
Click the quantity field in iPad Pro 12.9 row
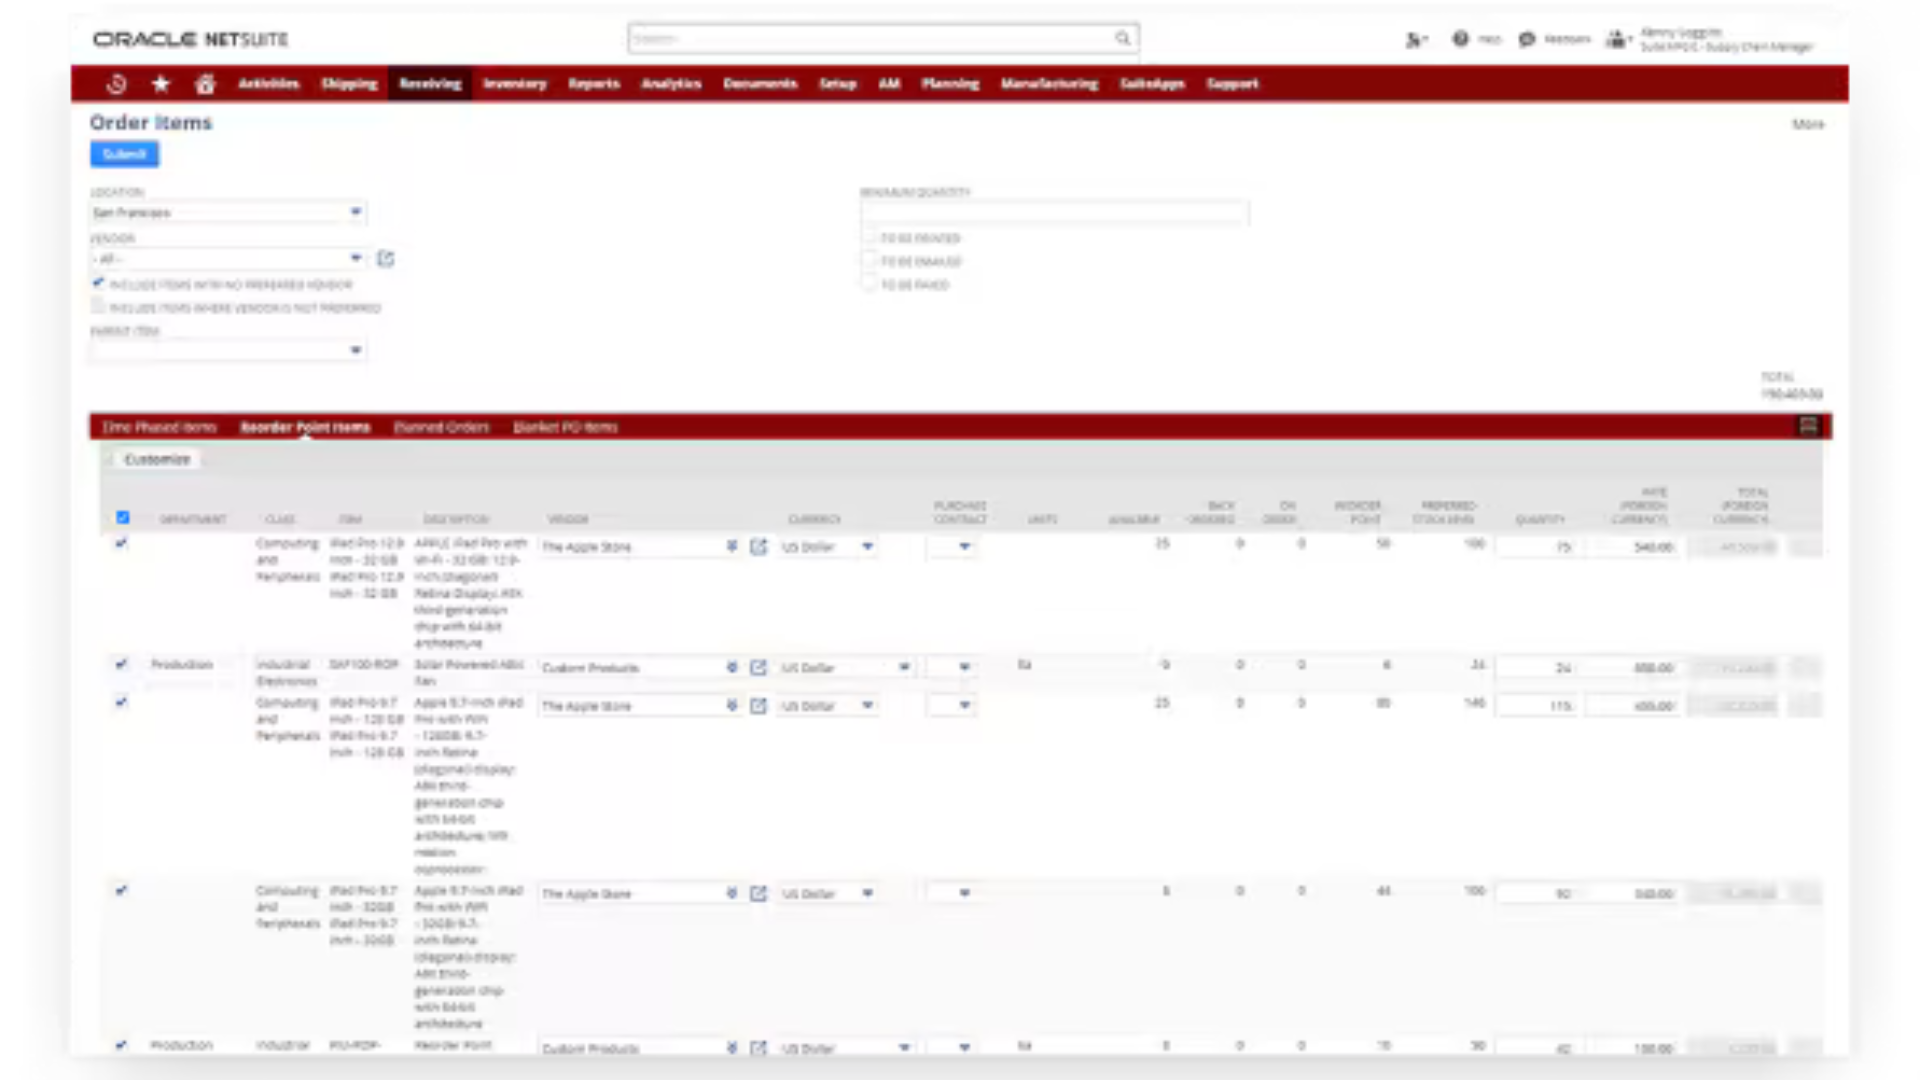[x=1538, y=547]
